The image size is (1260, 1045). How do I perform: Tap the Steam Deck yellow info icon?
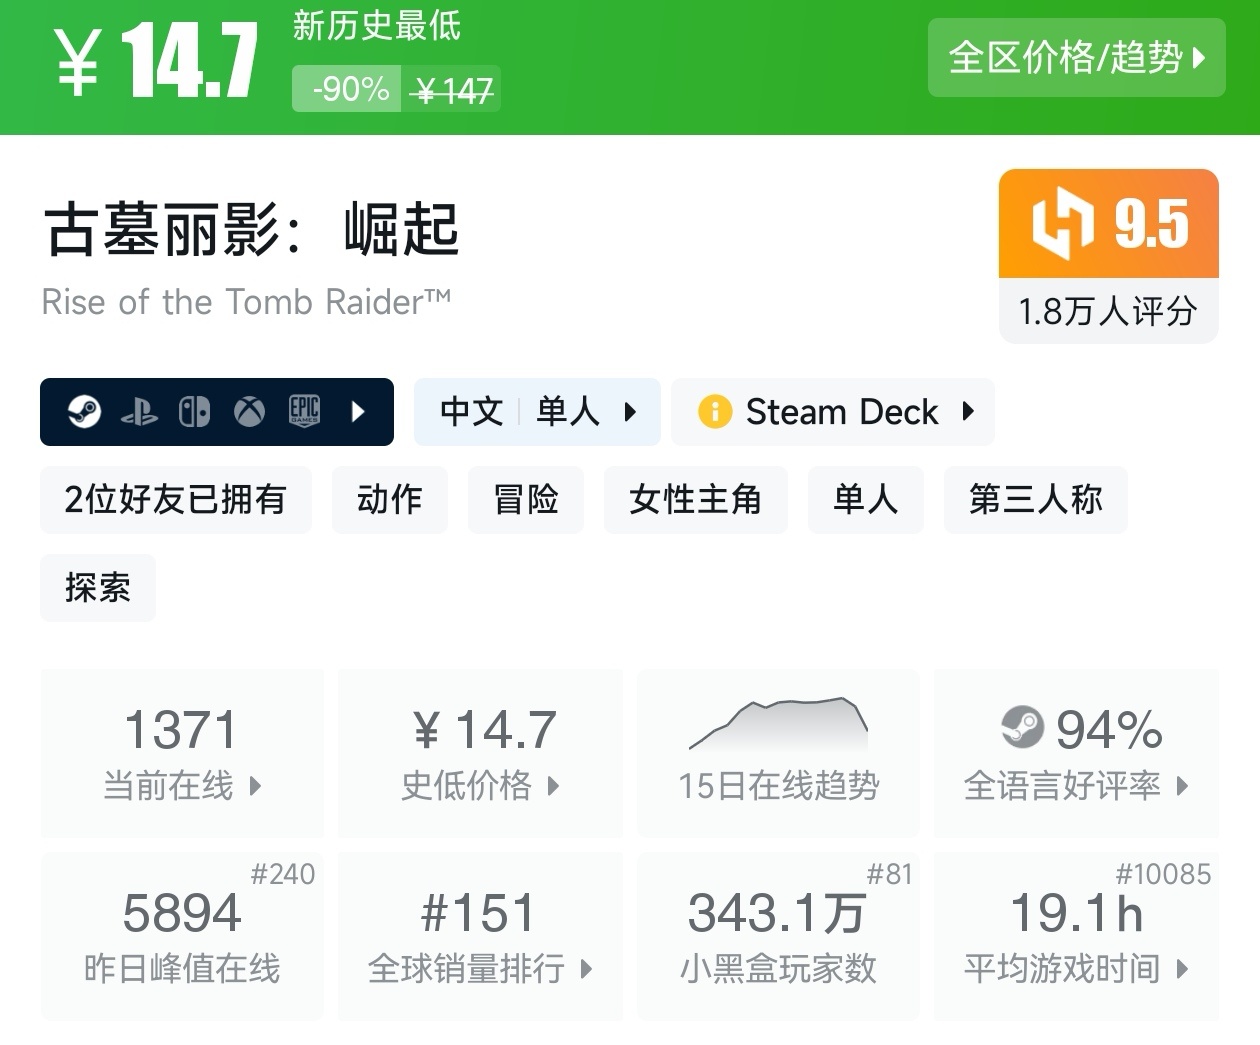[x=715, y=412]
